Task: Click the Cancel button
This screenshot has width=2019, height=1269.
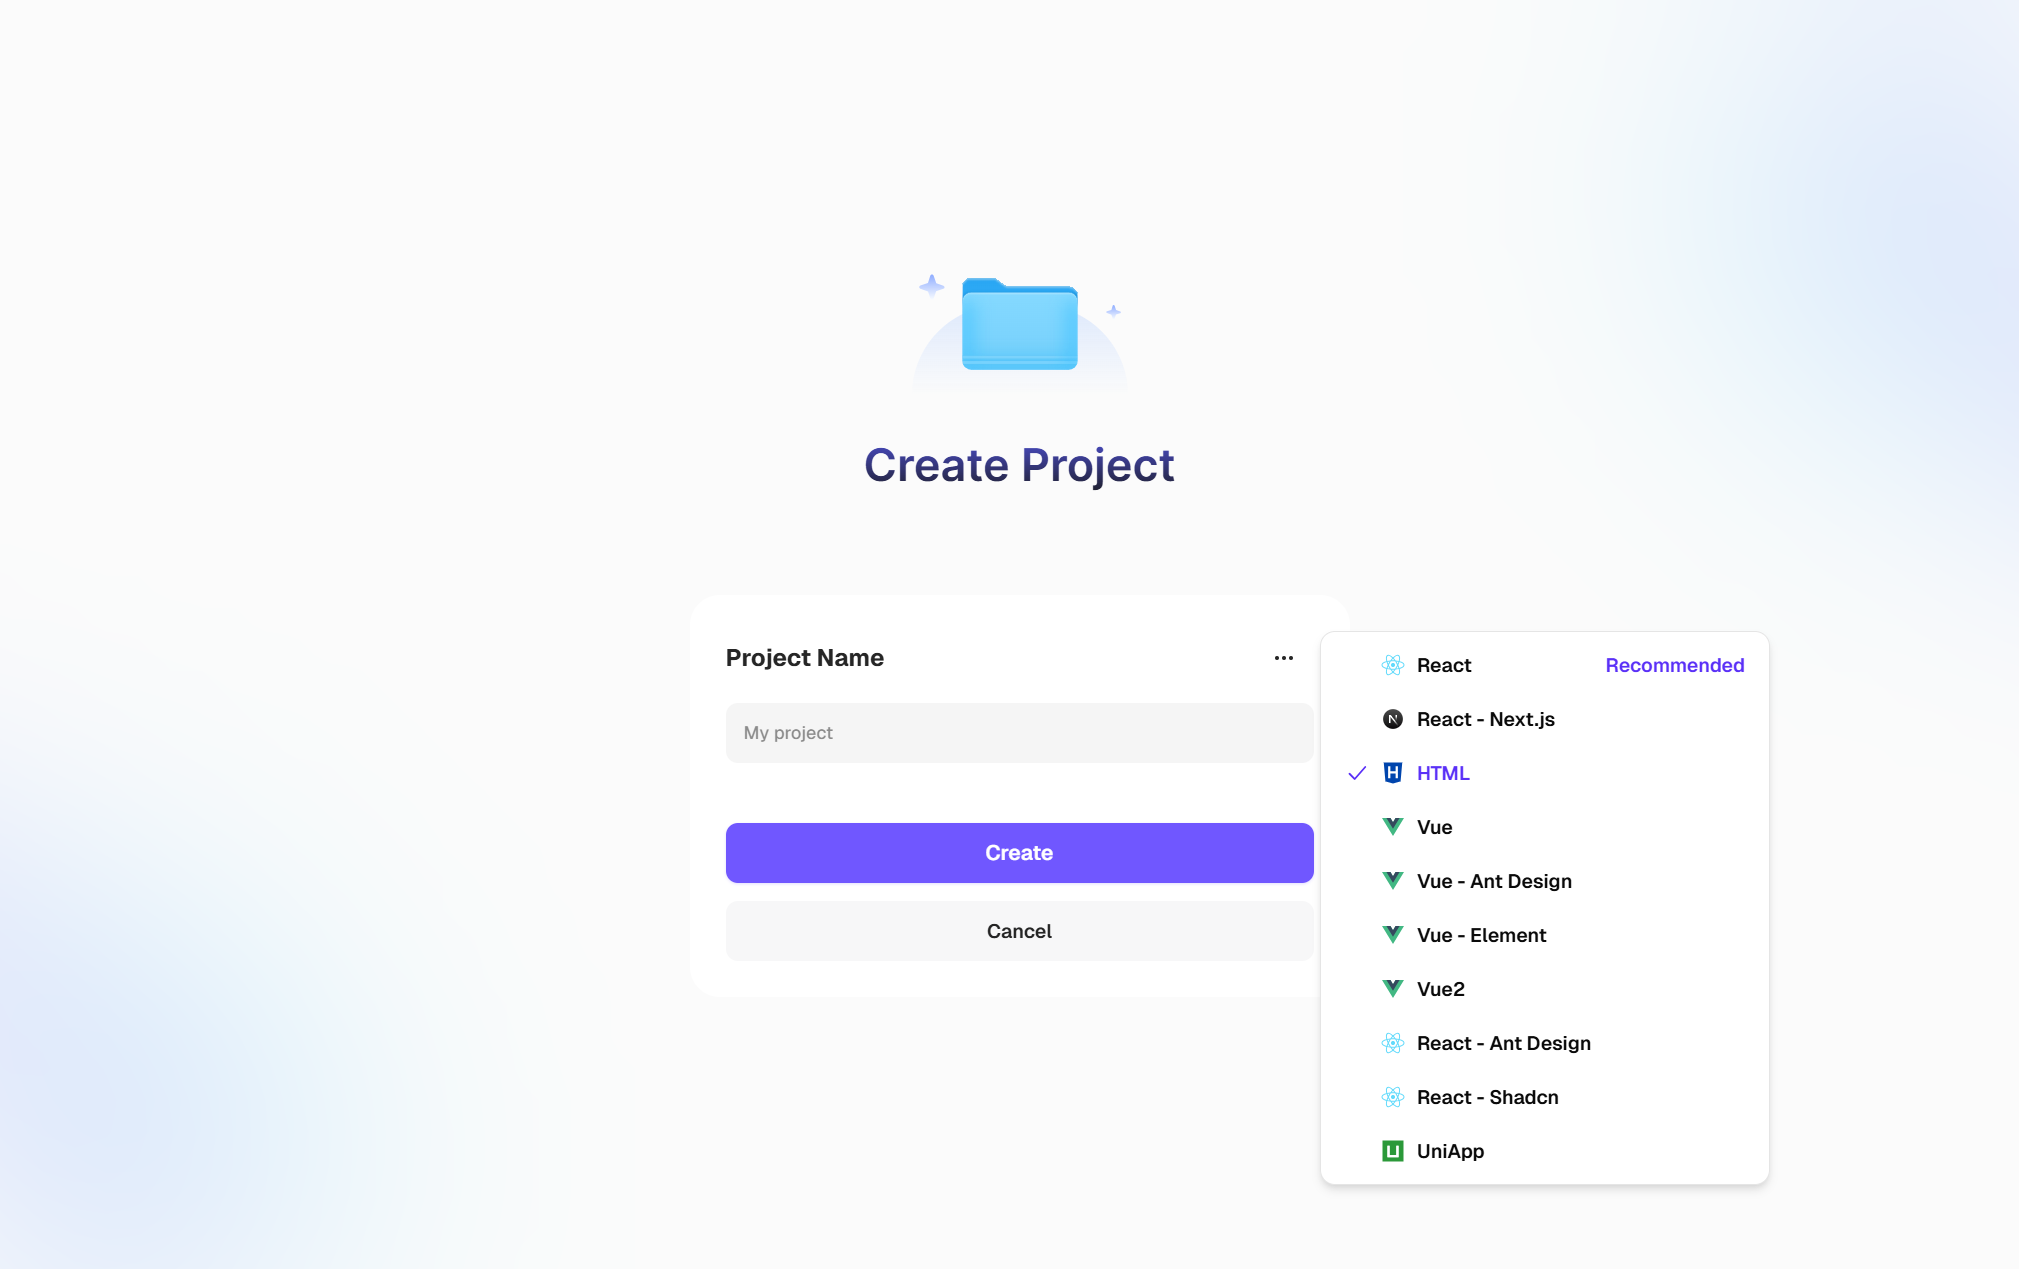Action: [x=1019, y=931]
